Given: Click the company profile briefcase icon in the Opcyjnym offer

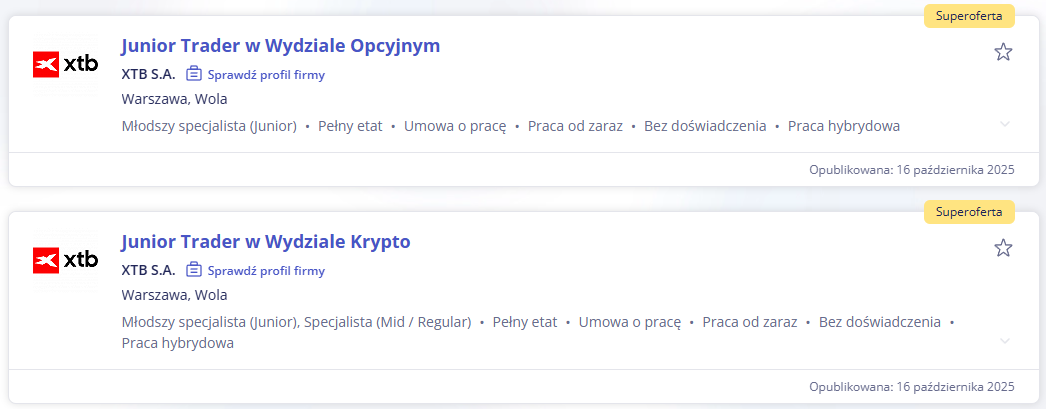Looking at the screenshot, I should (194, 74).
